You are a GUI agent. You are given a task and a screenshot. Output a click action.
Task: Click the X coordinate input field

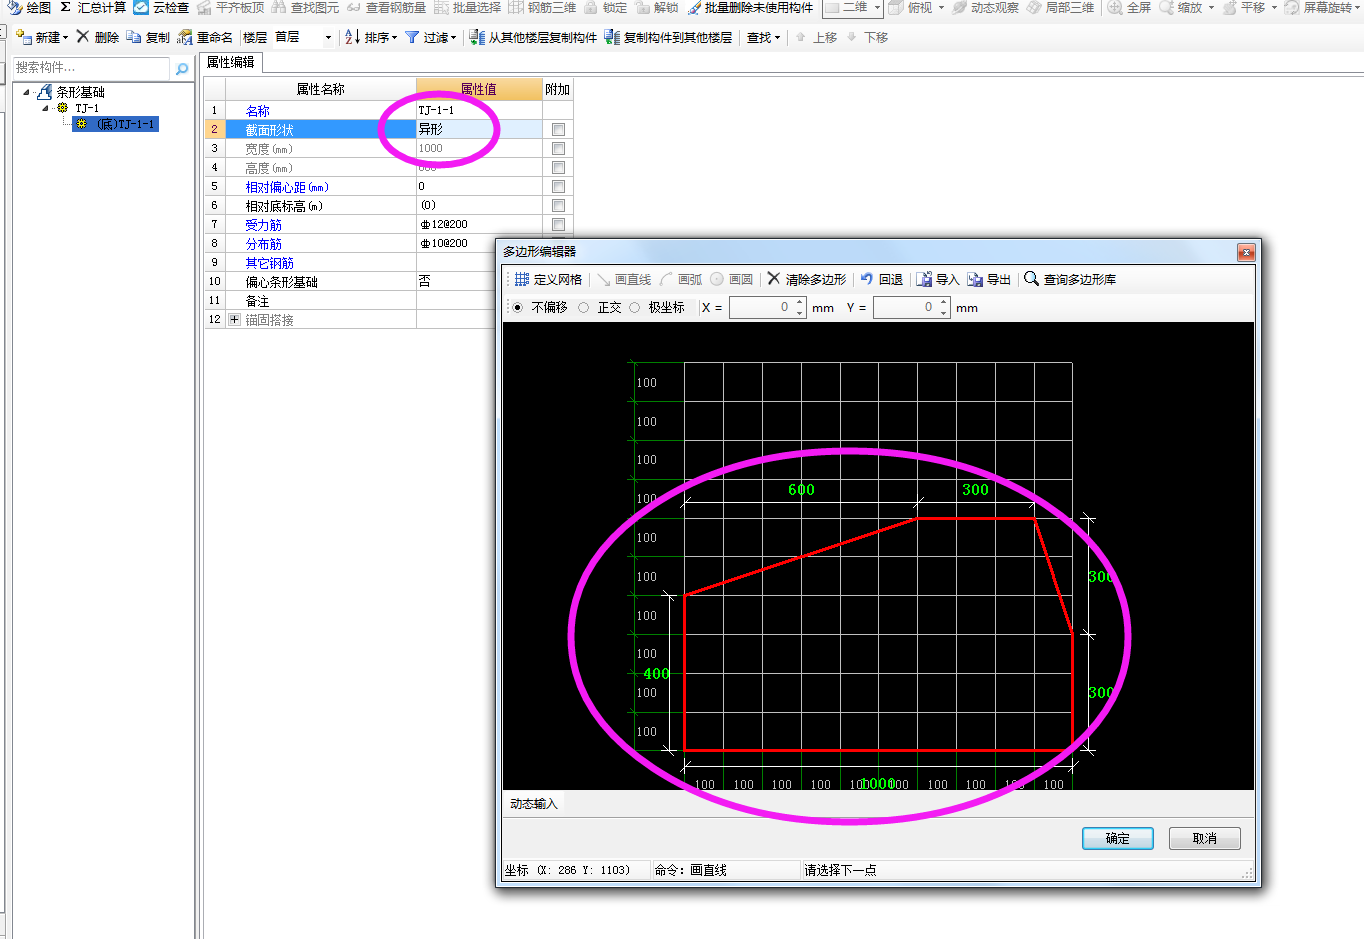(761, 307)
